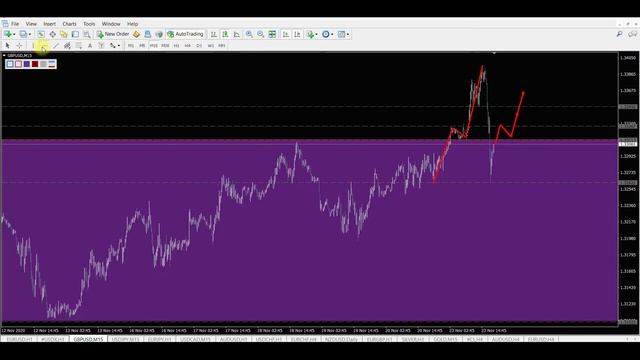The image size is (640, 360).
Task: Select the Equidistant Channel tool
Action: [x=67, y=46]
